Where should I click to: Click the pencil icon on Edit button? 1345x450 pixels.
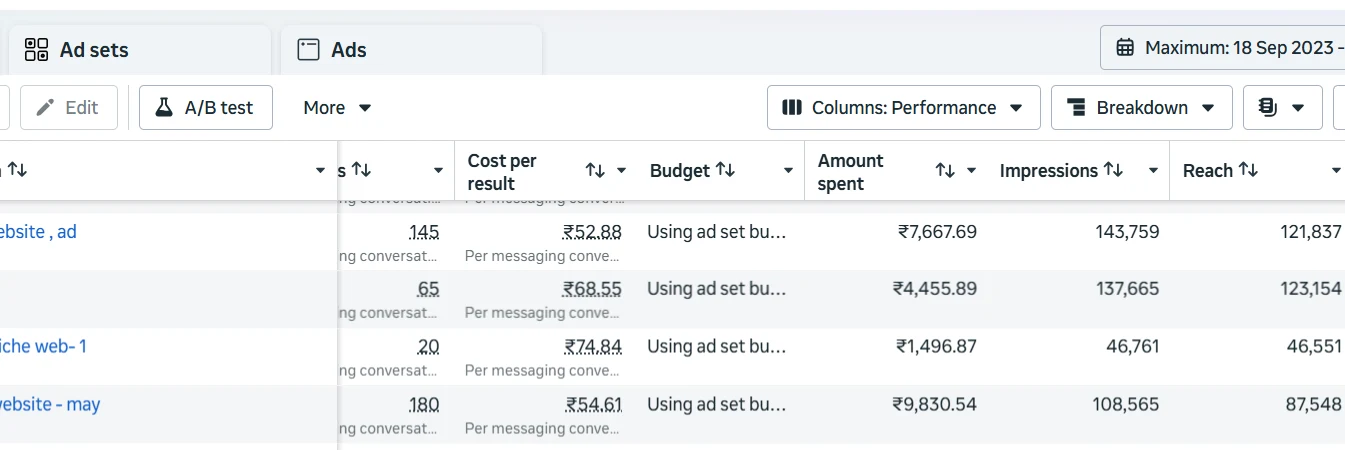[45, 107]
